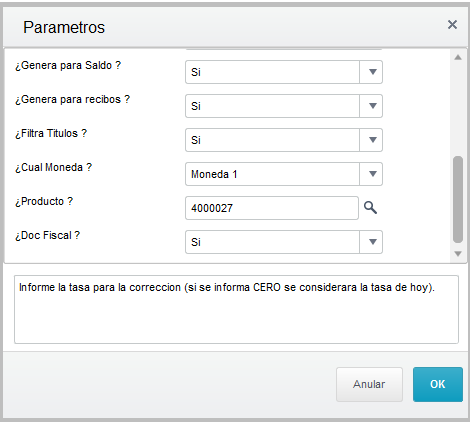Click the Anular button
This screenshot has height=422, width=470.
369,384
